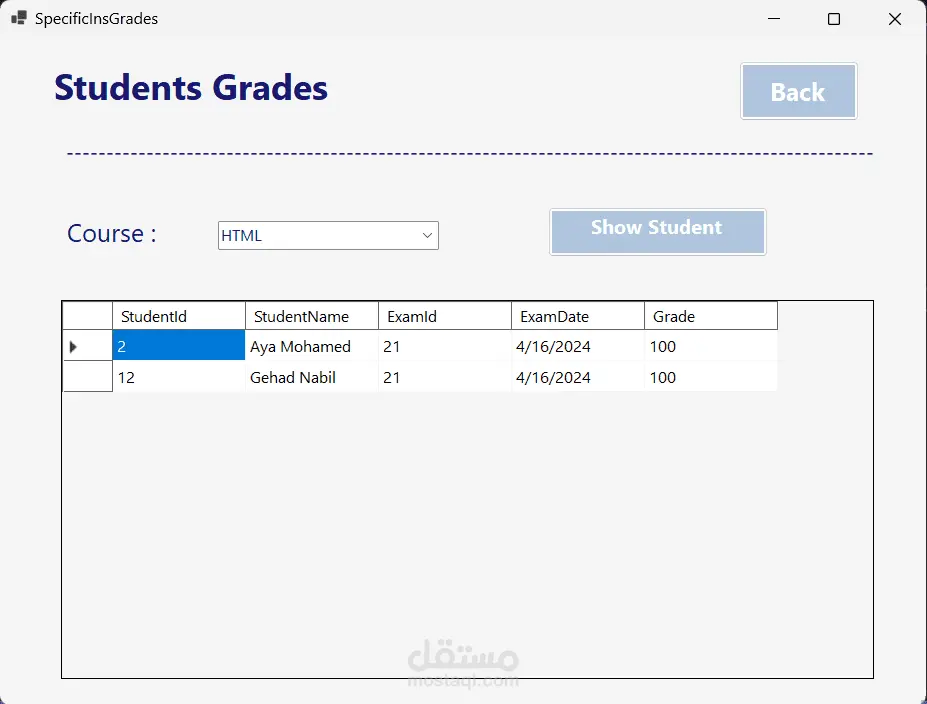Viewport: 927px width, 704px height.
Task: Click the Show Student button
Action: coord(657,232)
